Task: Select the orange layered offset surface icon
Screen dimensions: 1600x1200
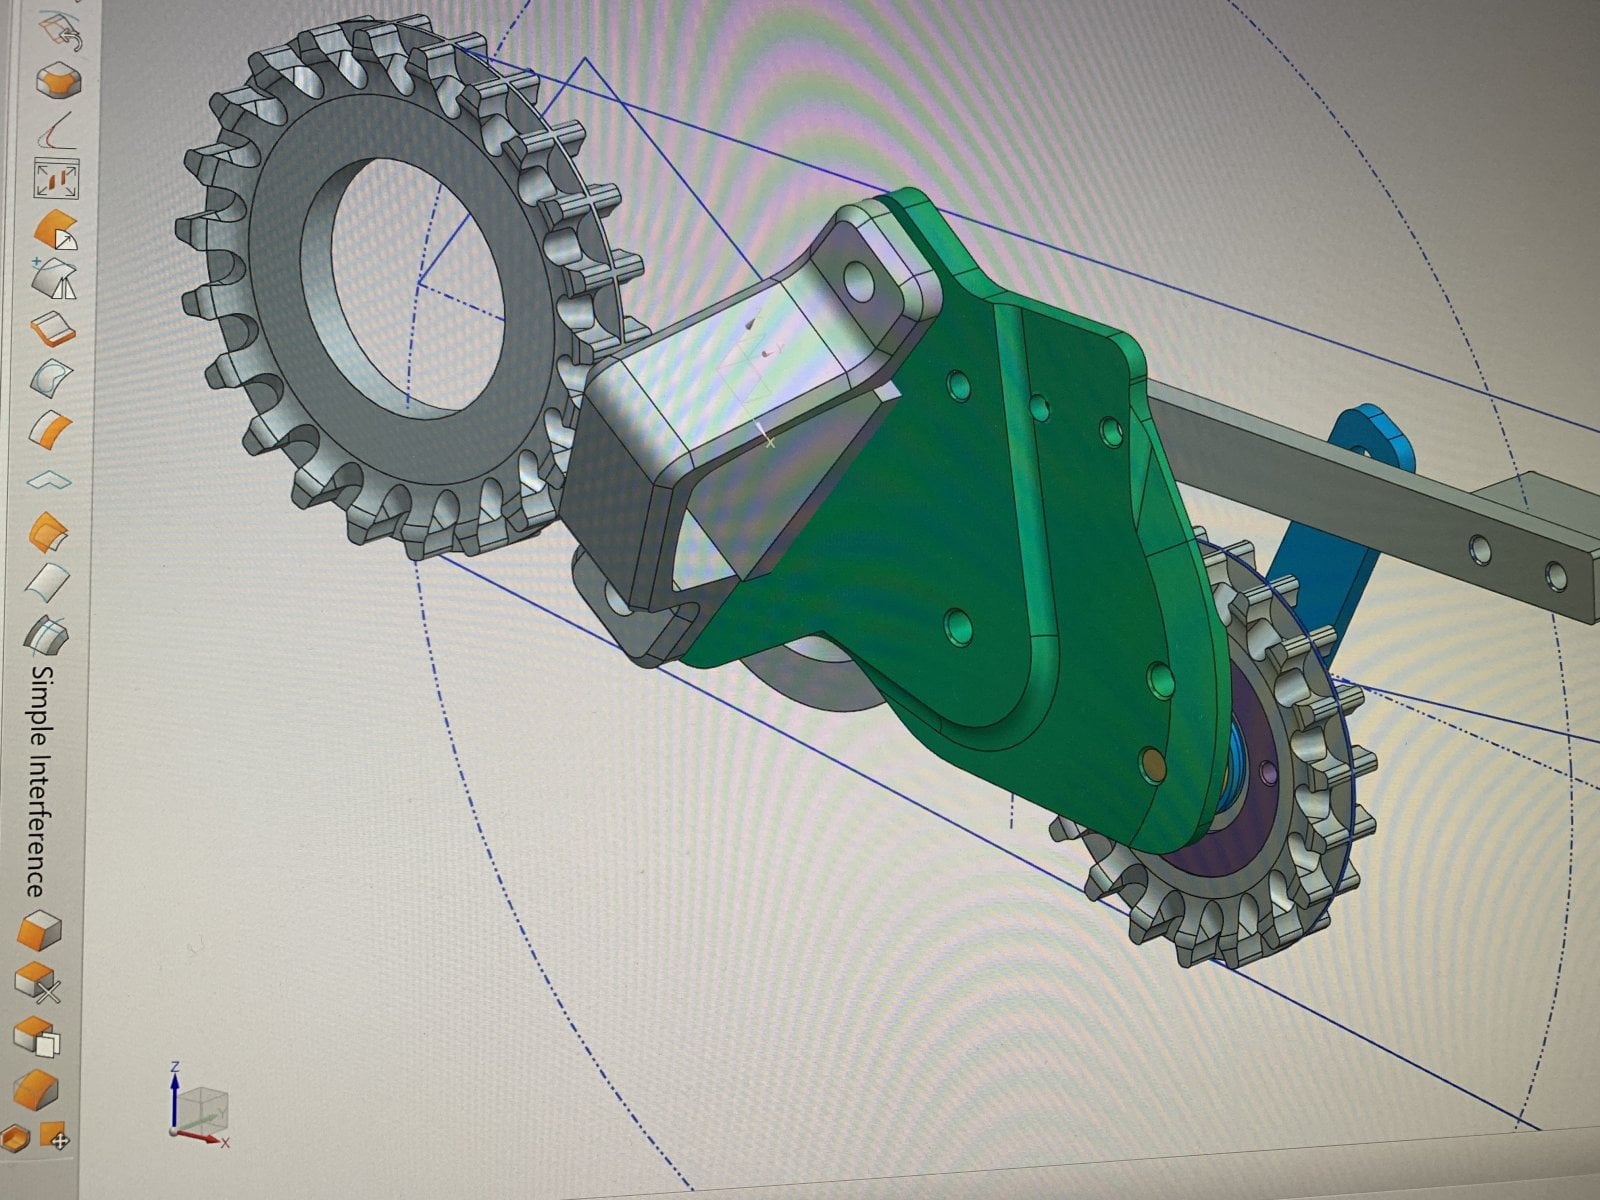Action: tap(48, 530)
